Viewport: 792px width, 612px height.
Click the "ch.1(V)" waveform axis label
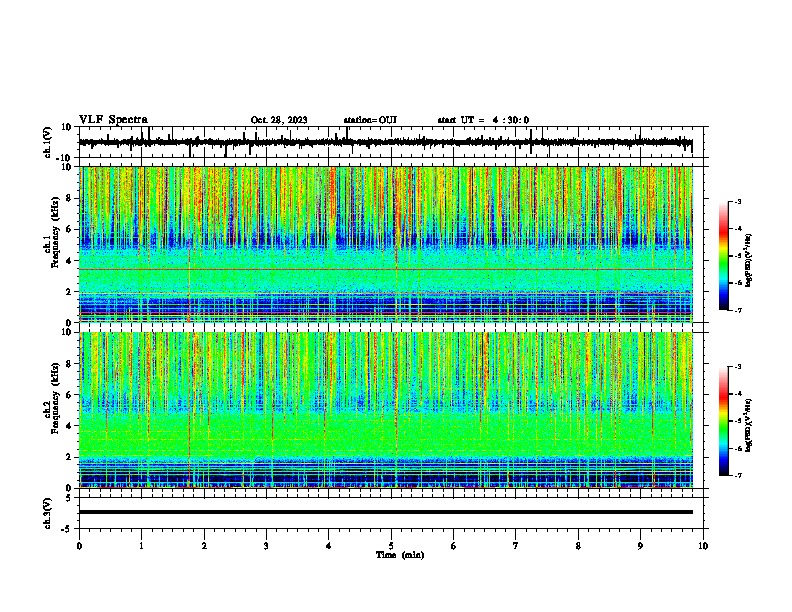(48, 142)
